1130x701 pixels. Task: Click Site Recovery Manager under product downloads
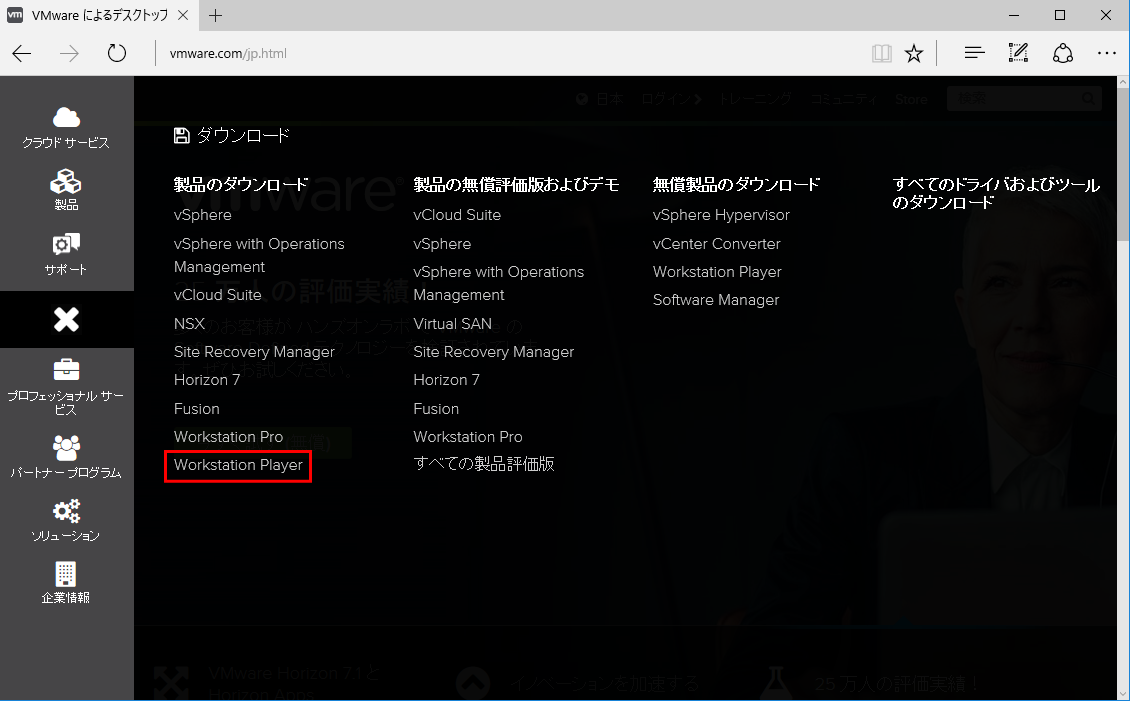[x=254, y=352]
